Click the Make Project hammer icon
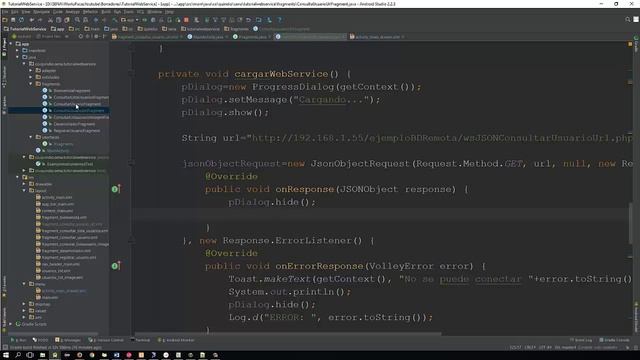The width and height of the screenshot is (640, 360). [115, 20]
